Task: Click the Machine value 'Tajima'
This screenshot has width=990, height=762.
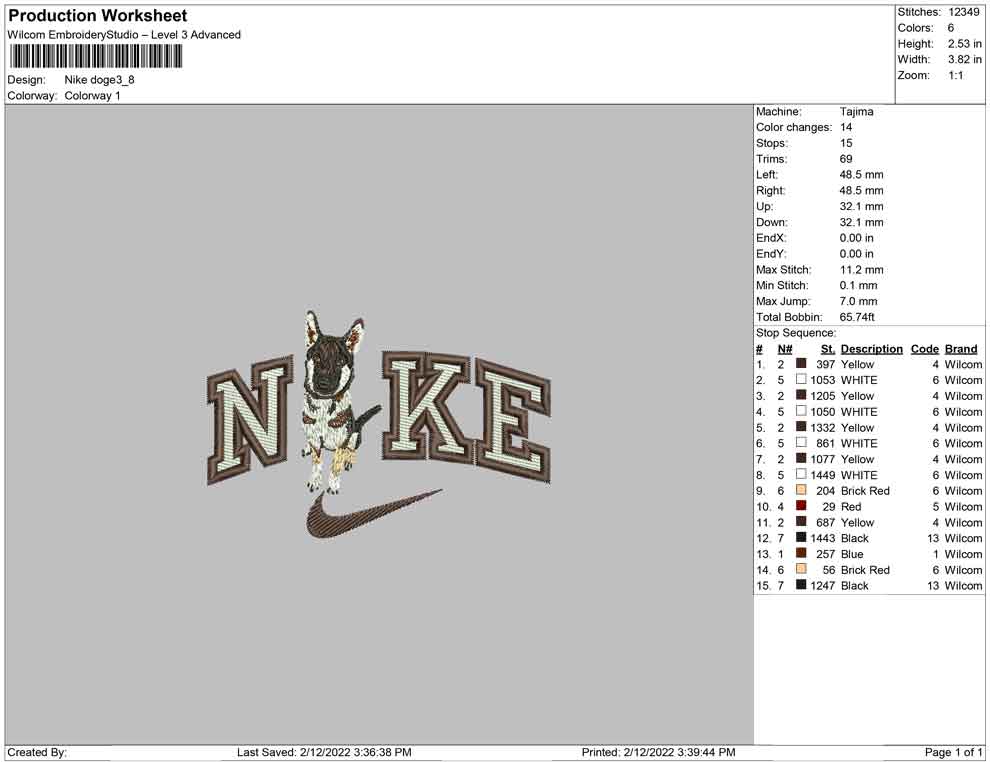Action: coord(857,112)
